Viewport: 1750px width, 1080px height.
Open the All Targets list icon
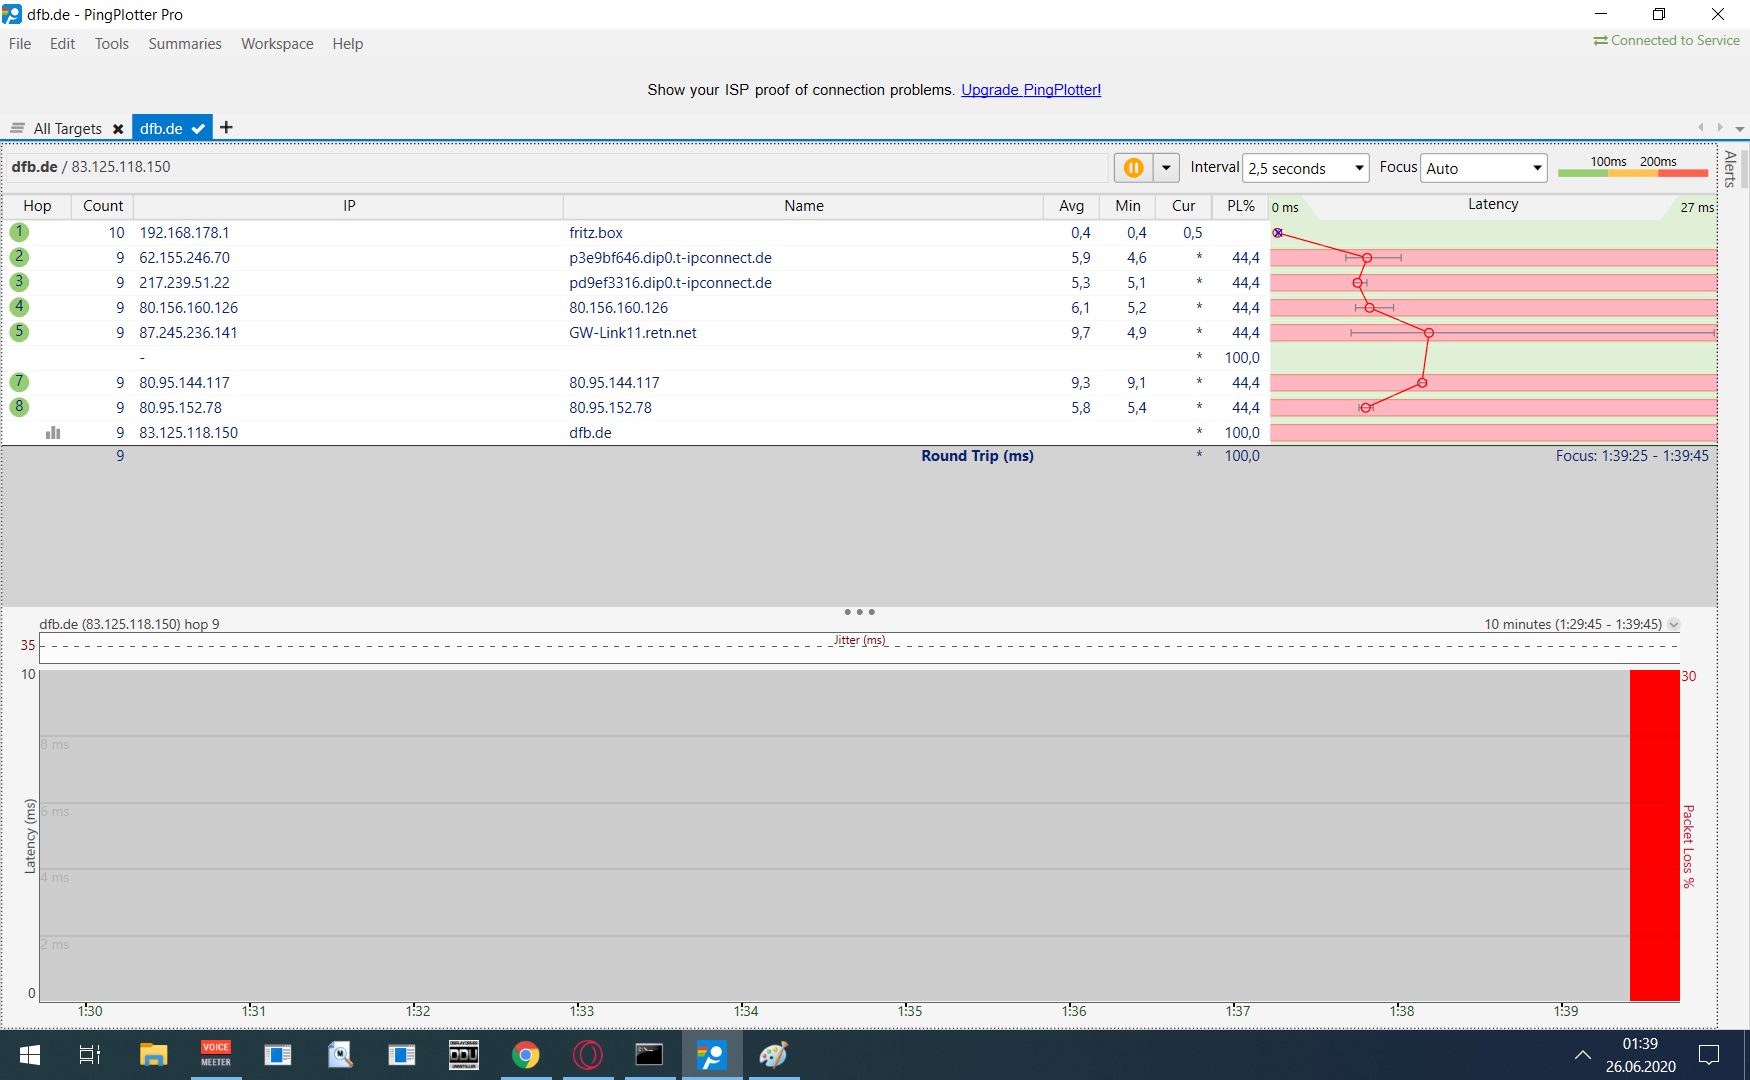(x=17, y=129)
